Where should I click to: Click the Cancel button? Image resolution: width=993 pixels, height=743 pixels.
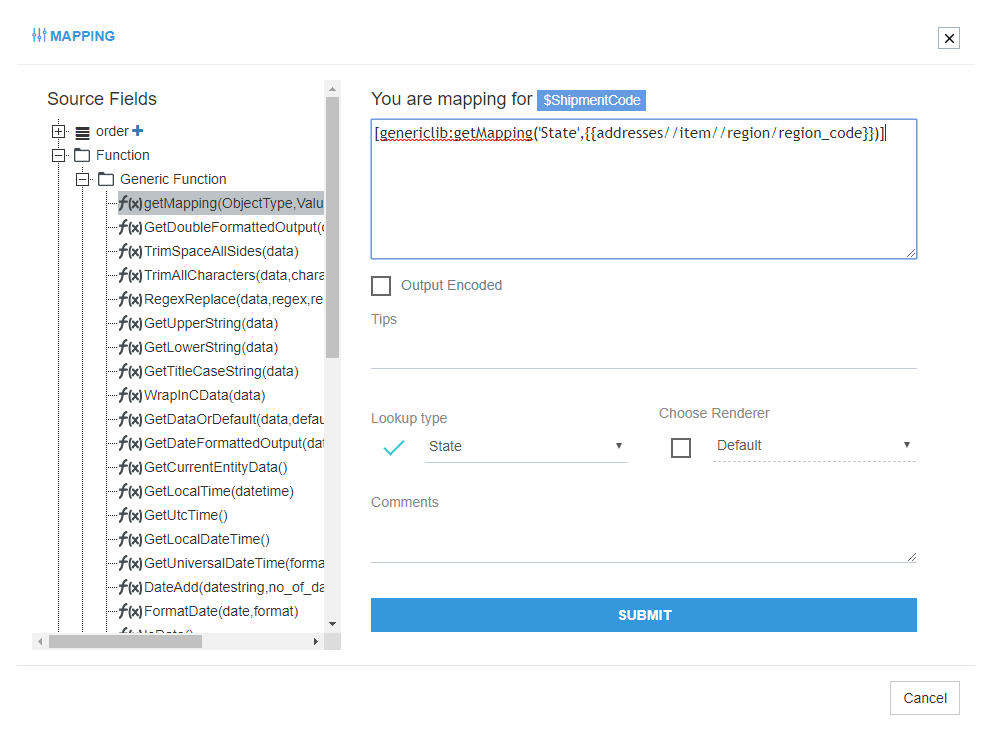tap(924, 698)
